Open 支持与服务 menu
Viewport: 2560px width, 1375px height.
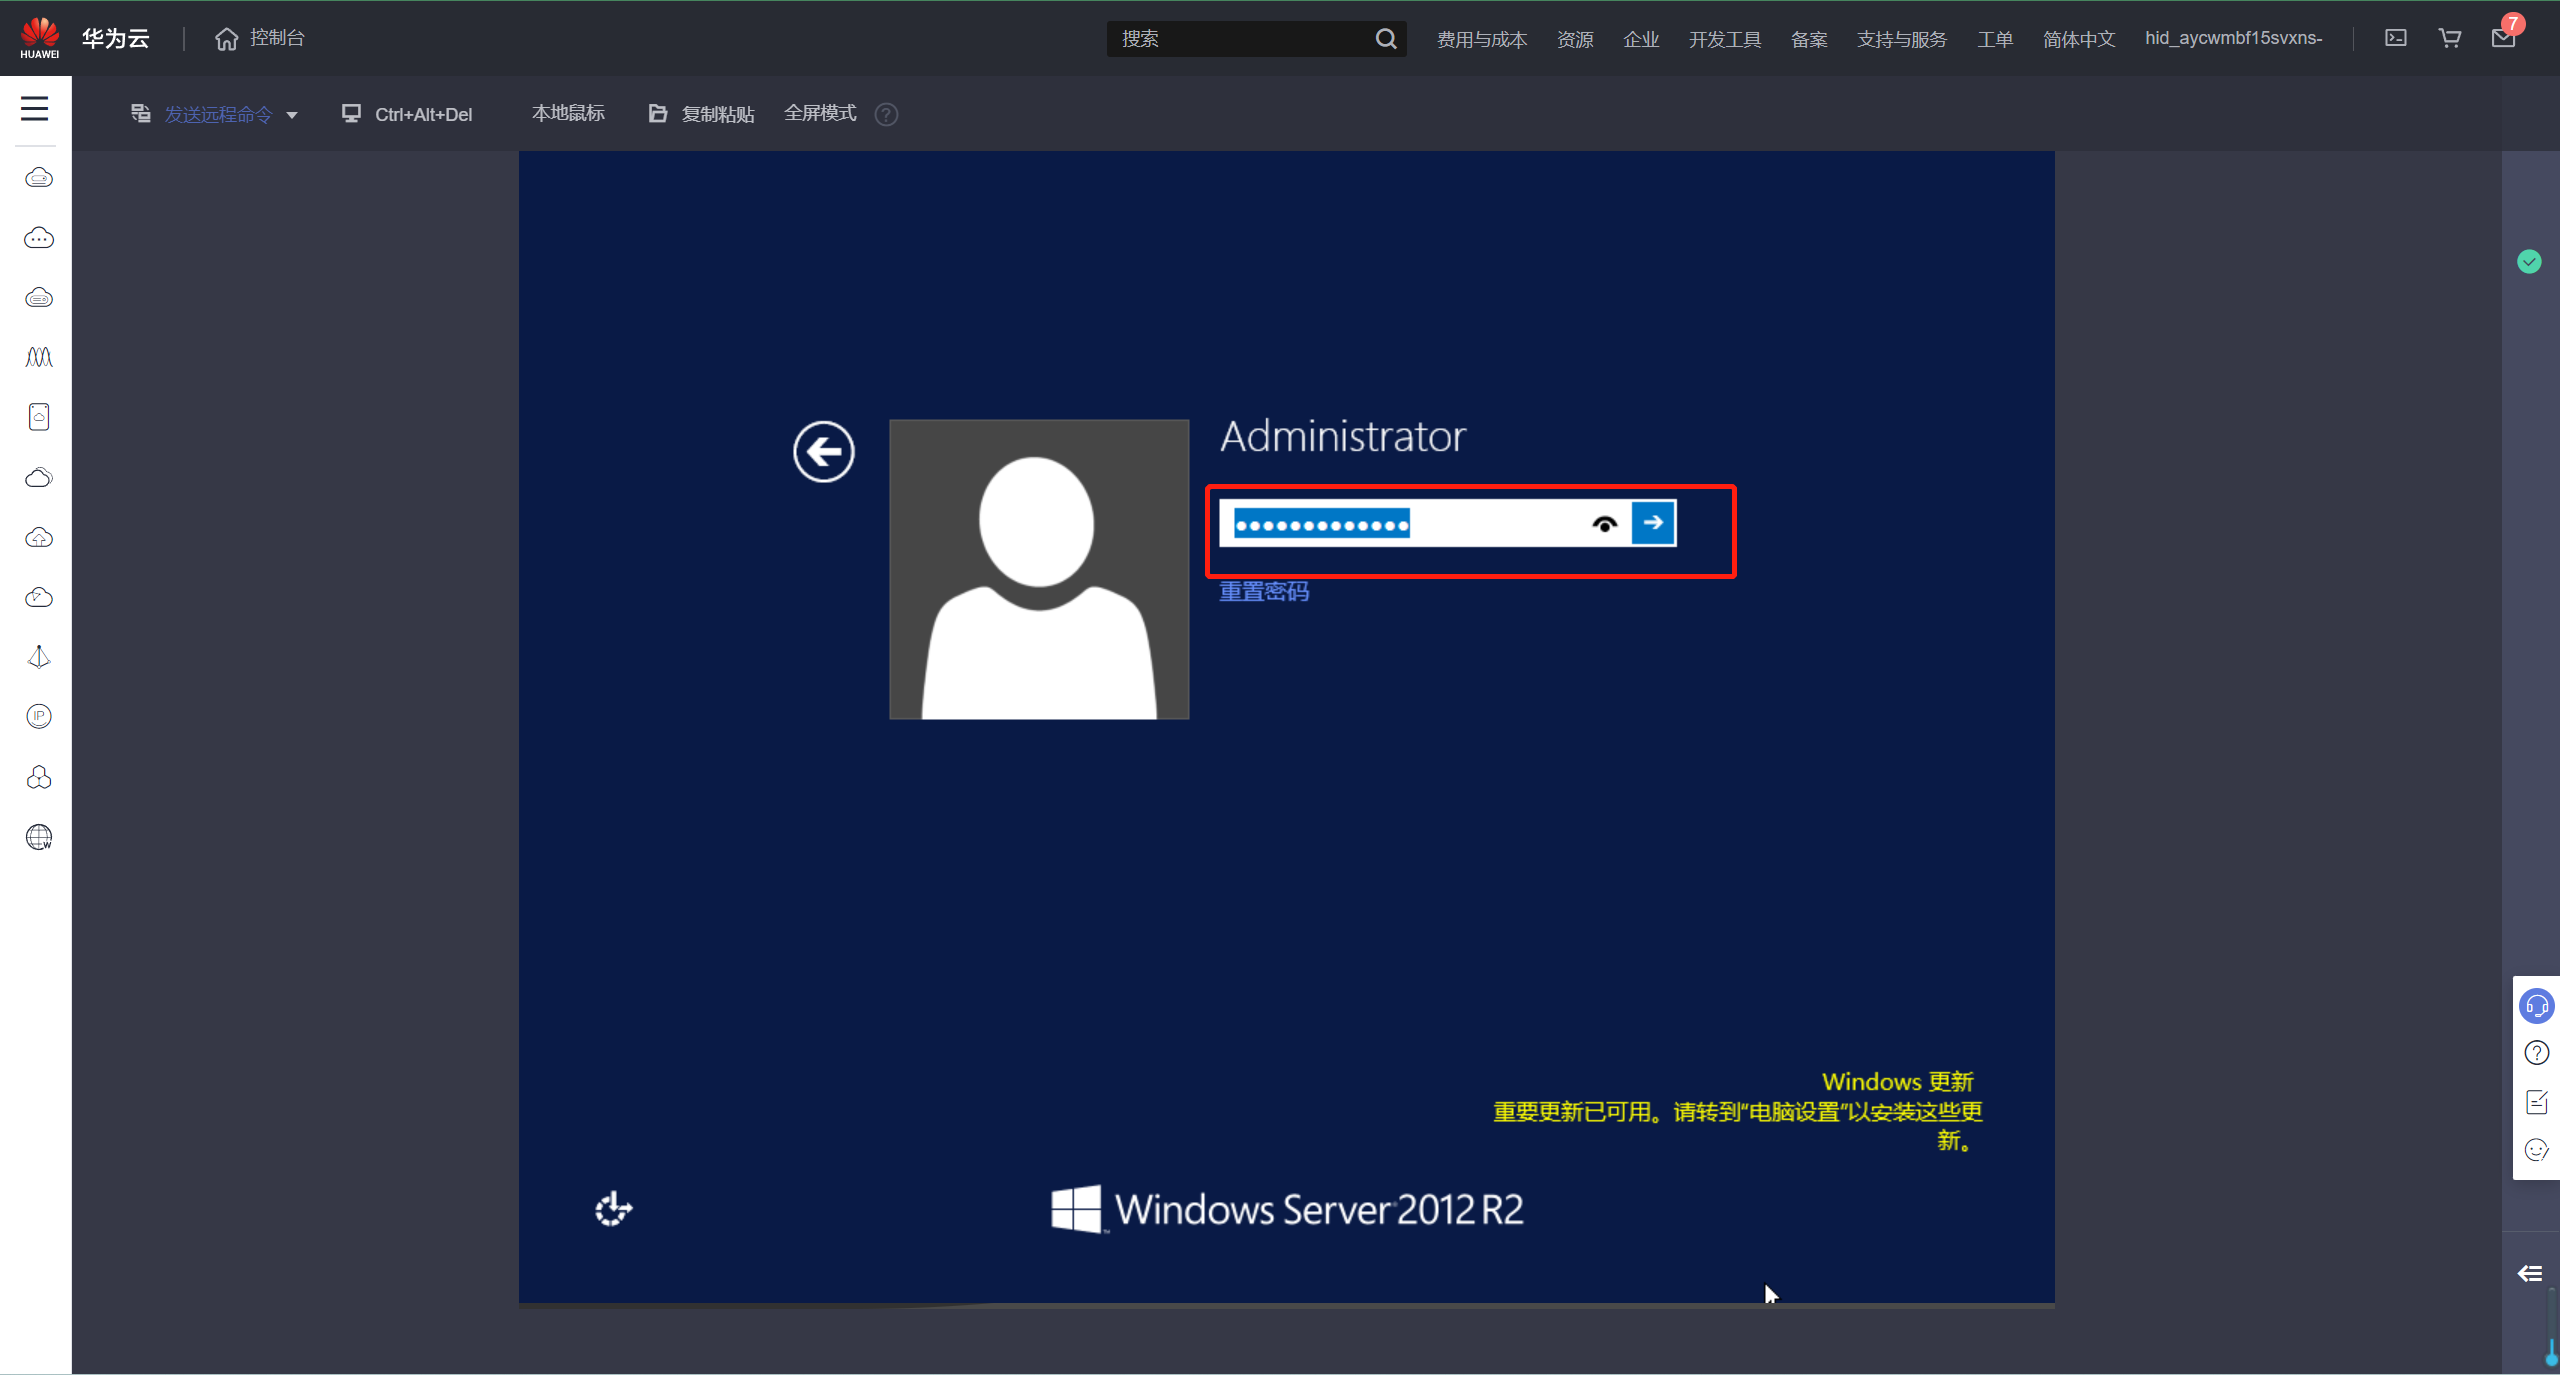point(1902,39)
